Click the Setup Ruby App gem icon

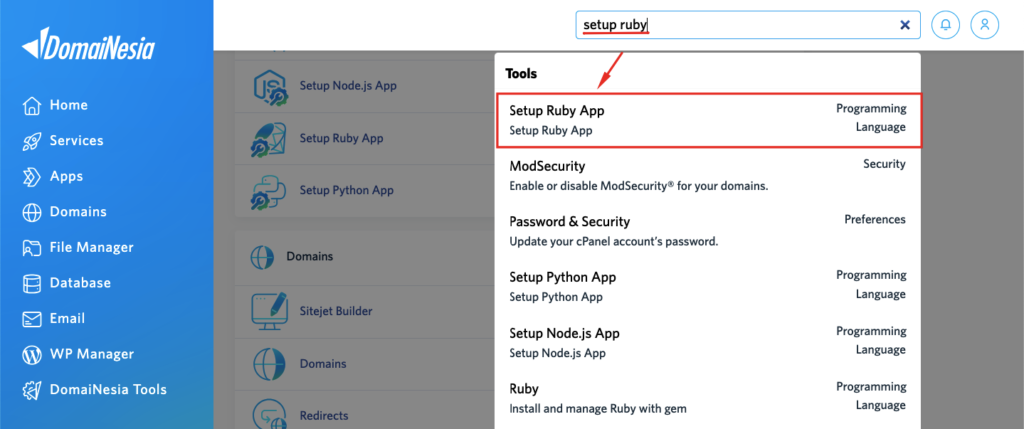coord(269,139)
